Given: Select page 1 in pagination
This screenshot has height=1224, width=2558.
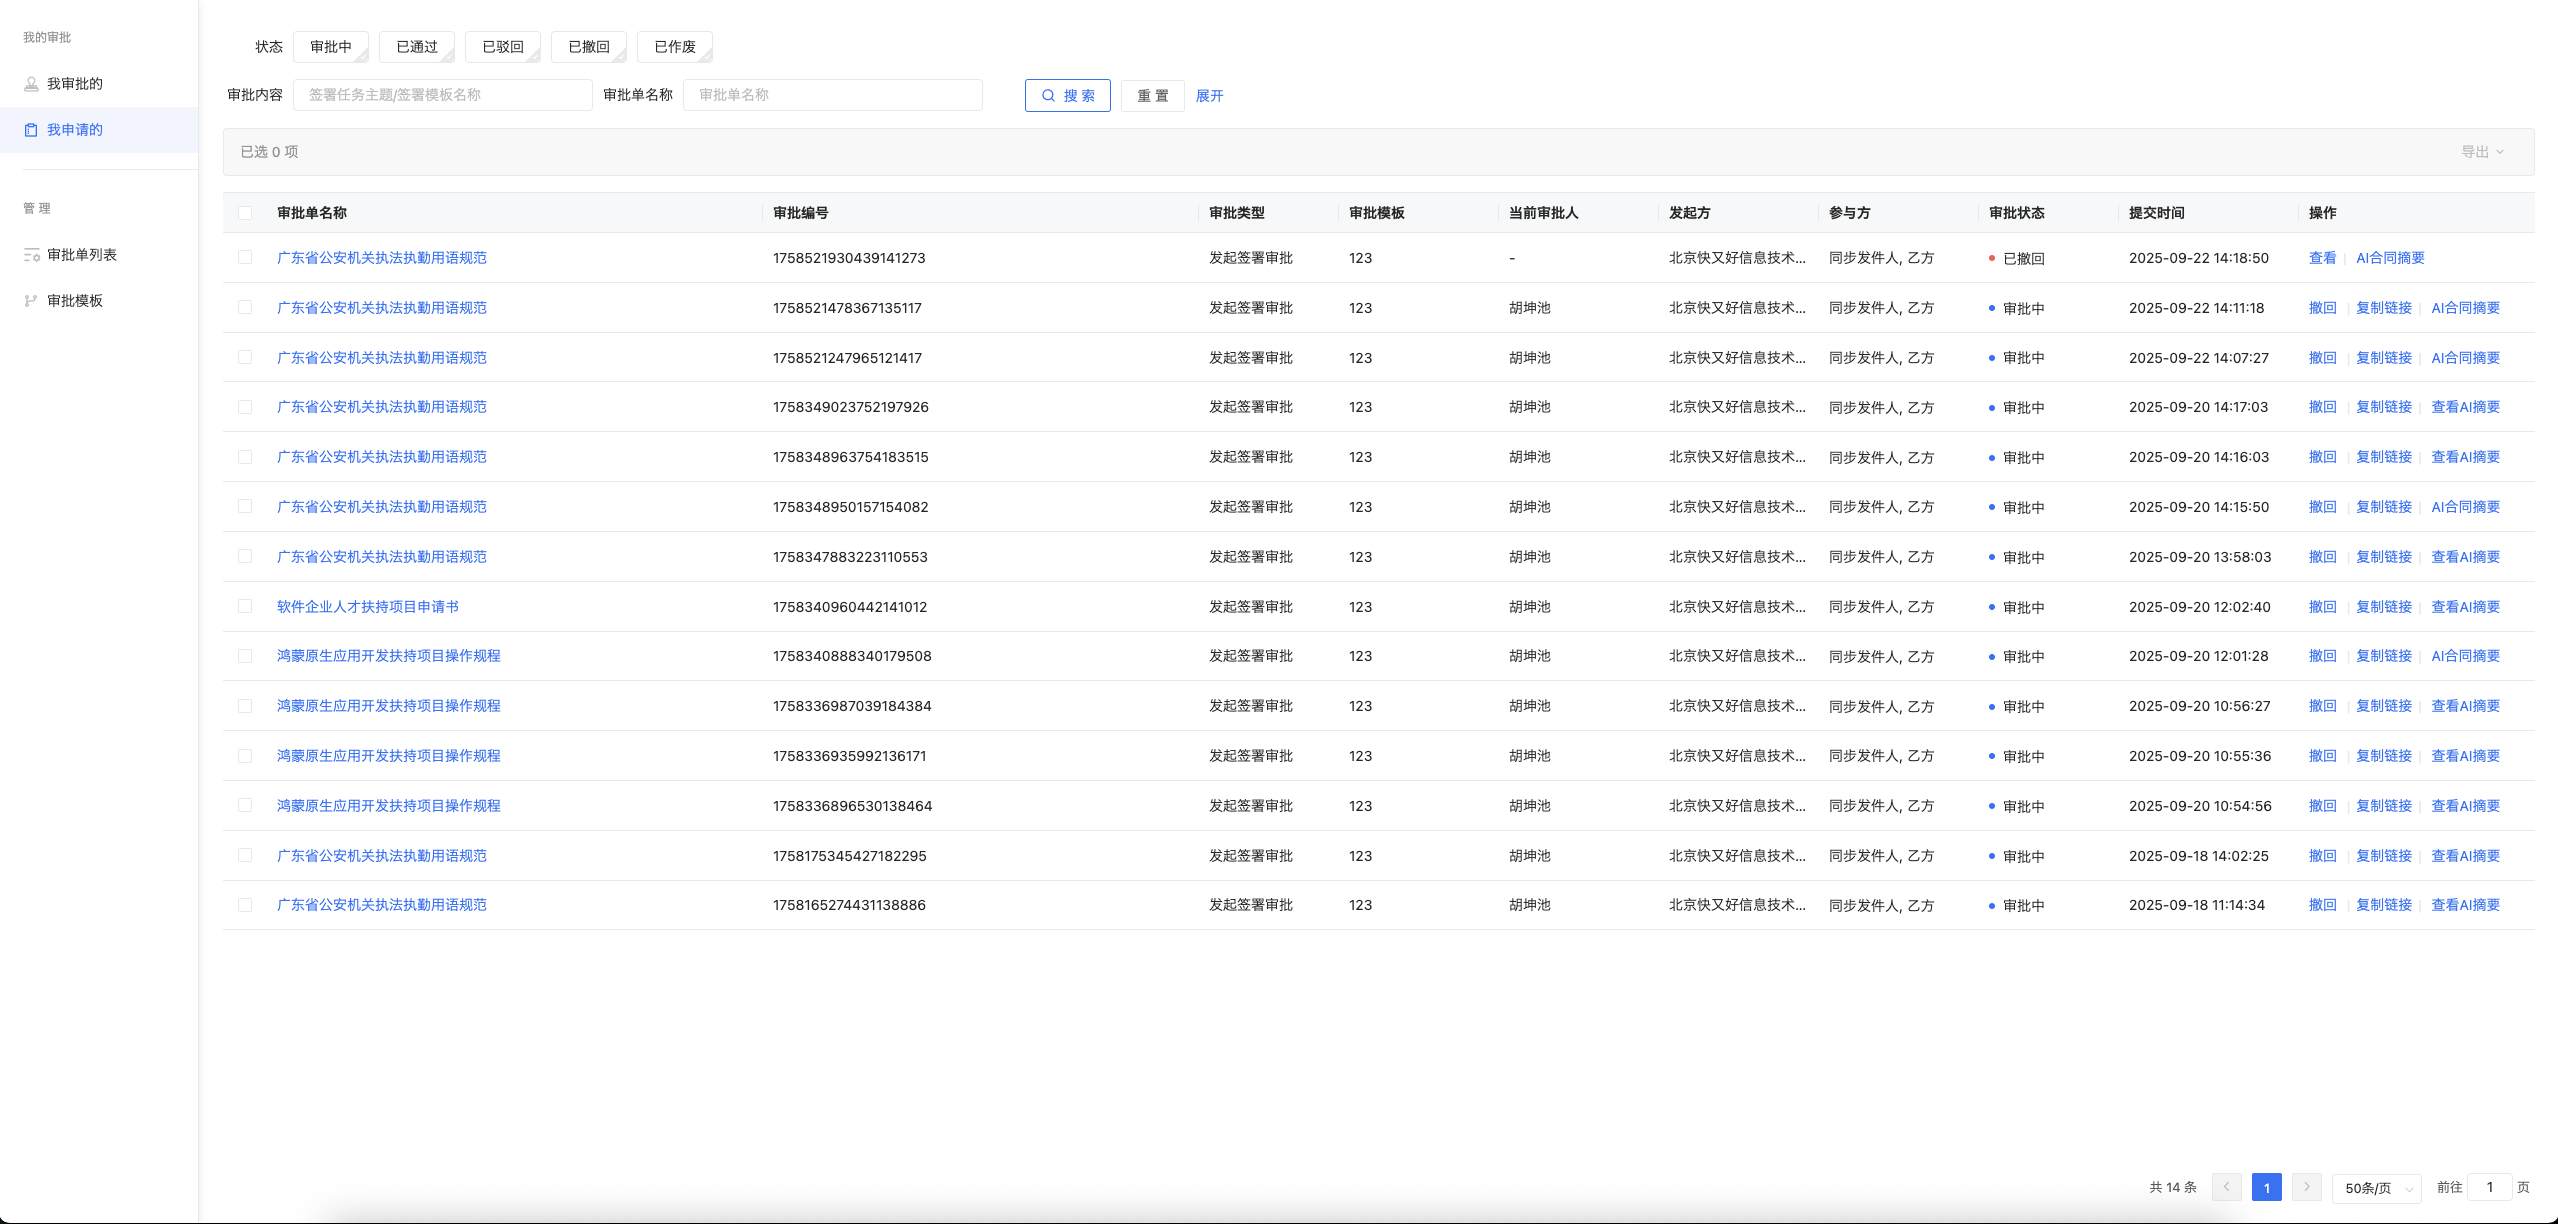Looking at the screenshot, I should coord(2266,1187).
